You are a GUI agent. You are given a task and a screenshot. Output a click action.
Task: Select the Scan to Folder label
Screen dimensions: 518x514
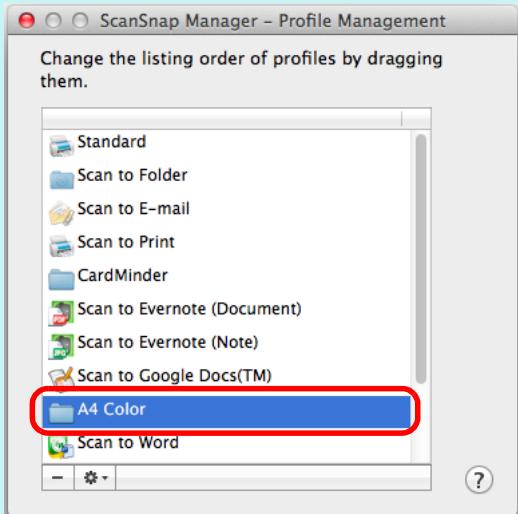(132, 175)
